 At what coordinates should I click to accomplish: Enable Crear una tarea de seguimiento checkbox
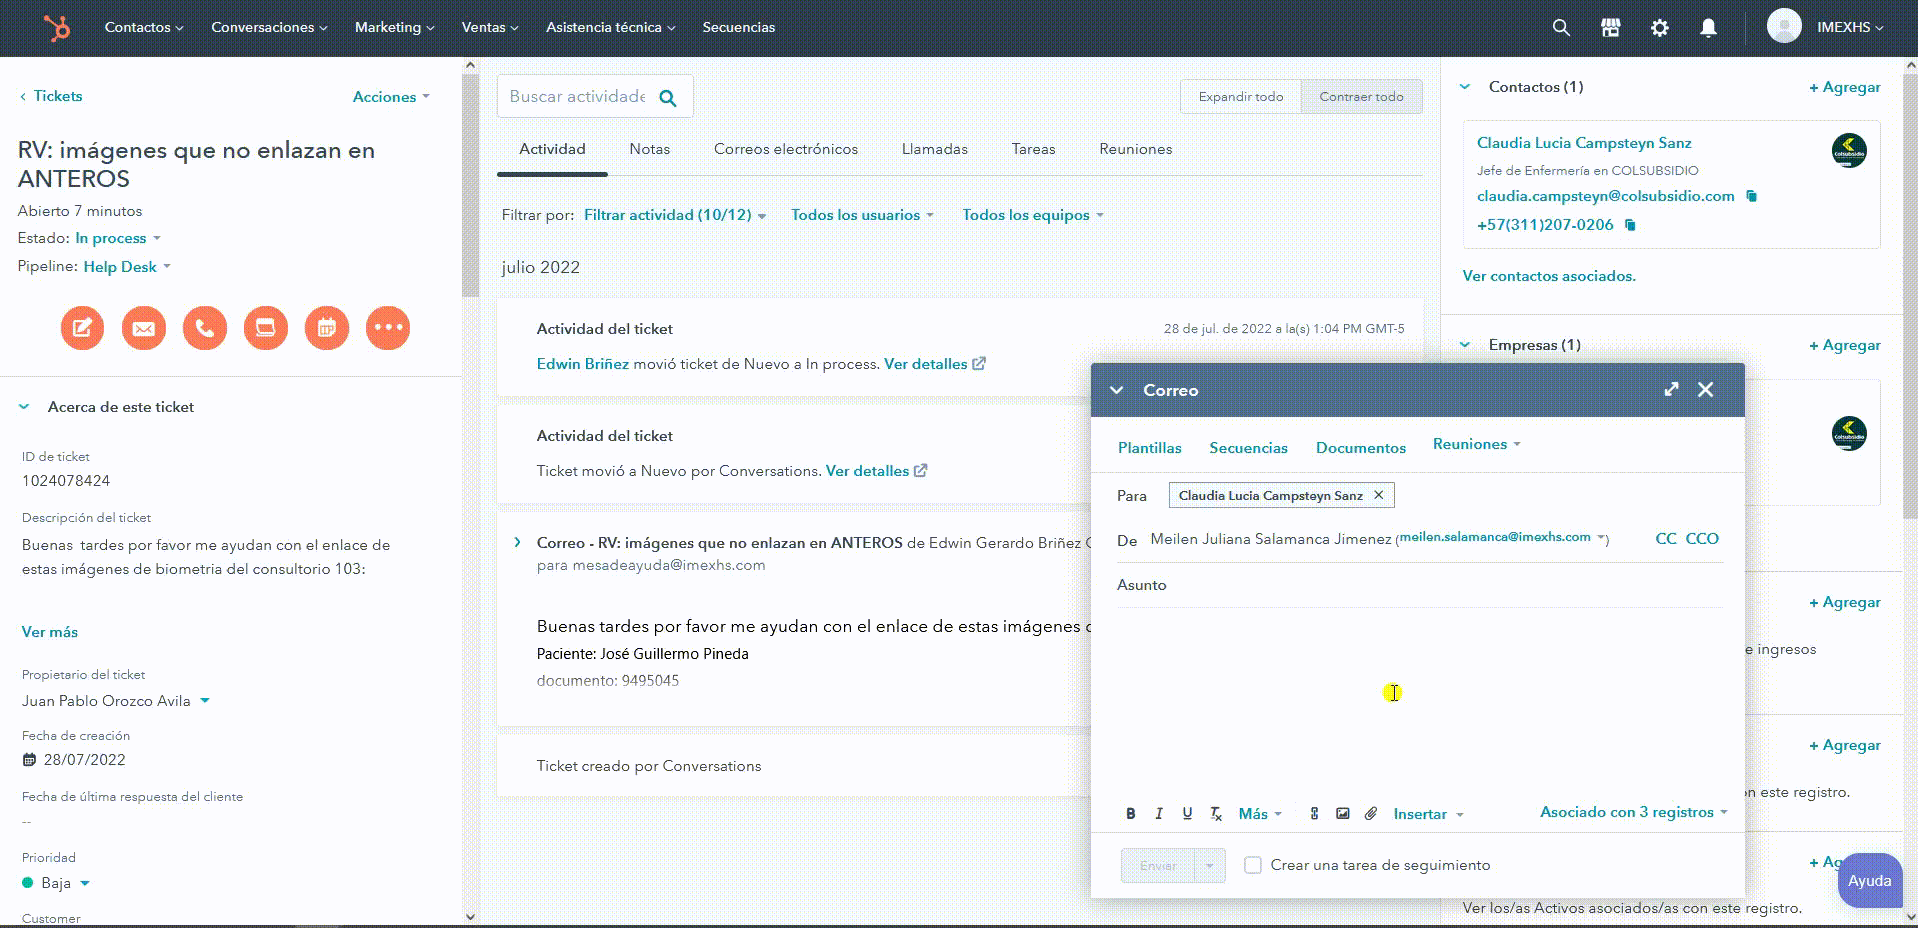pyautogui.click(x=1252, y=865)
